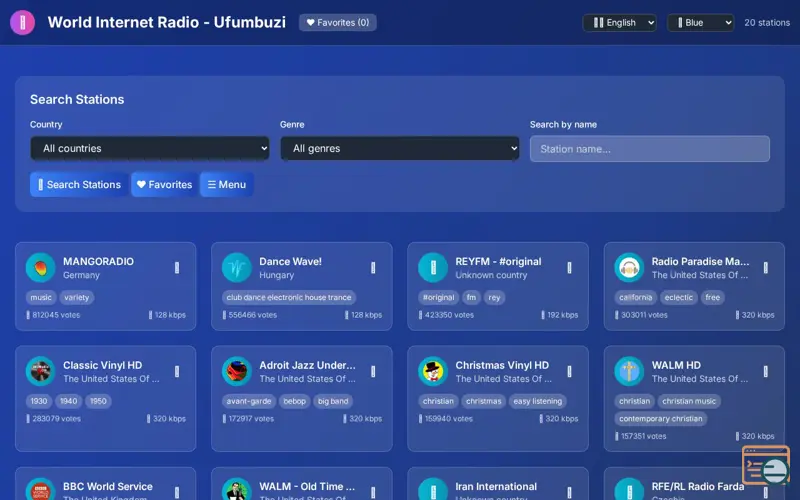
Task: Open the English language dropdown
Action: (x=619, y=22)
